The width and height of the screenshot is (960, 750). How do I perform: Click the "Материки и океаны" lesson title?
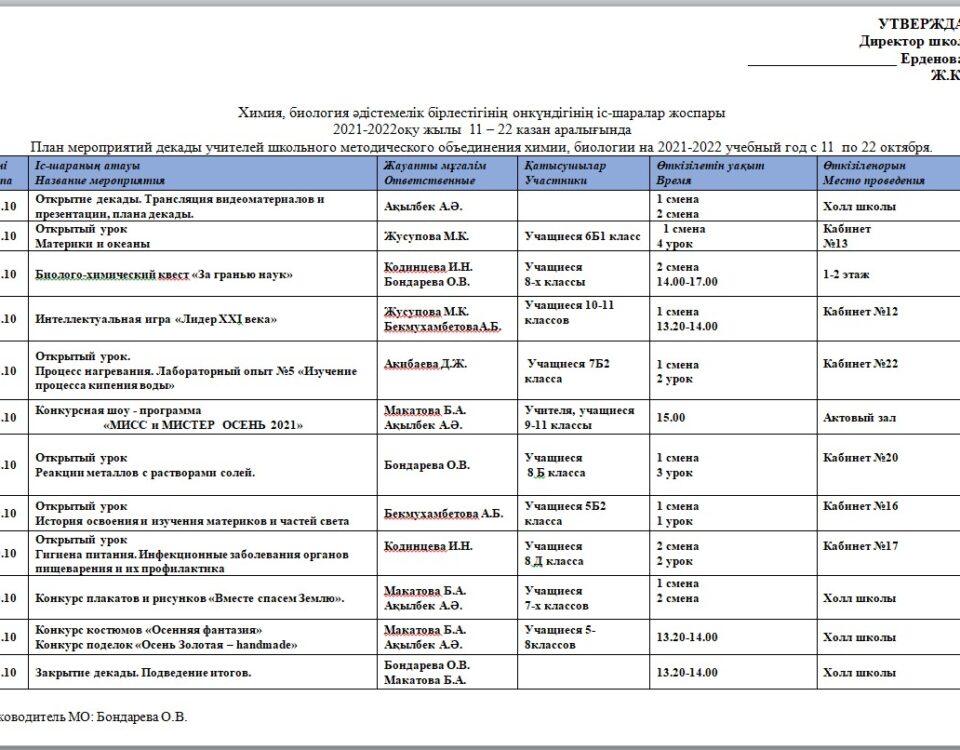point(93,243)
